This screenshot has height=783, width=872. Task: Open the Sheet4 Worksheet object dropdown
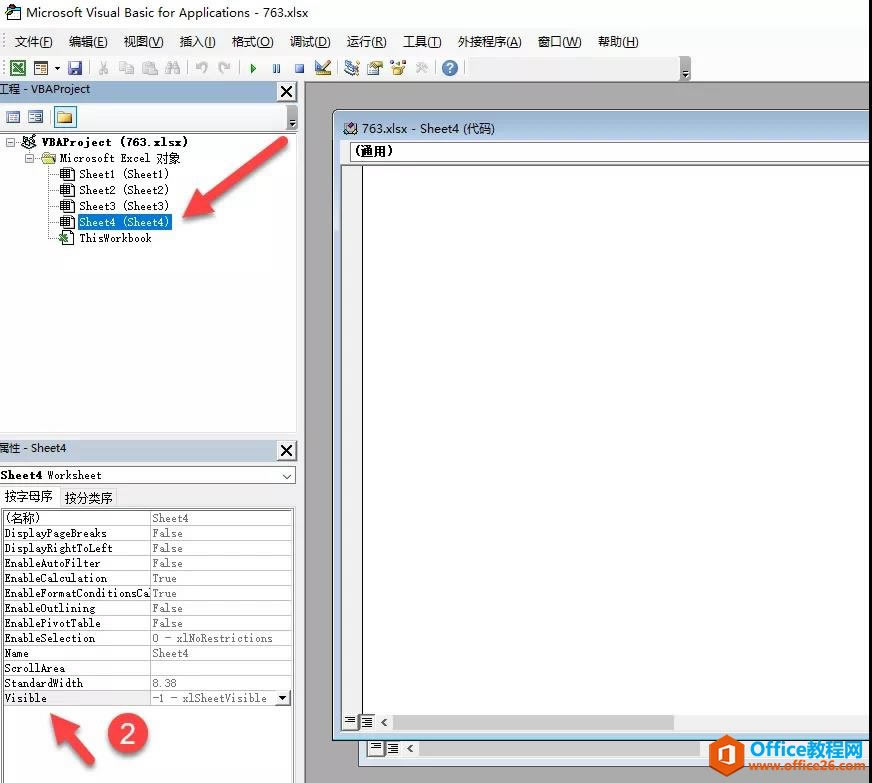(286, 476)
